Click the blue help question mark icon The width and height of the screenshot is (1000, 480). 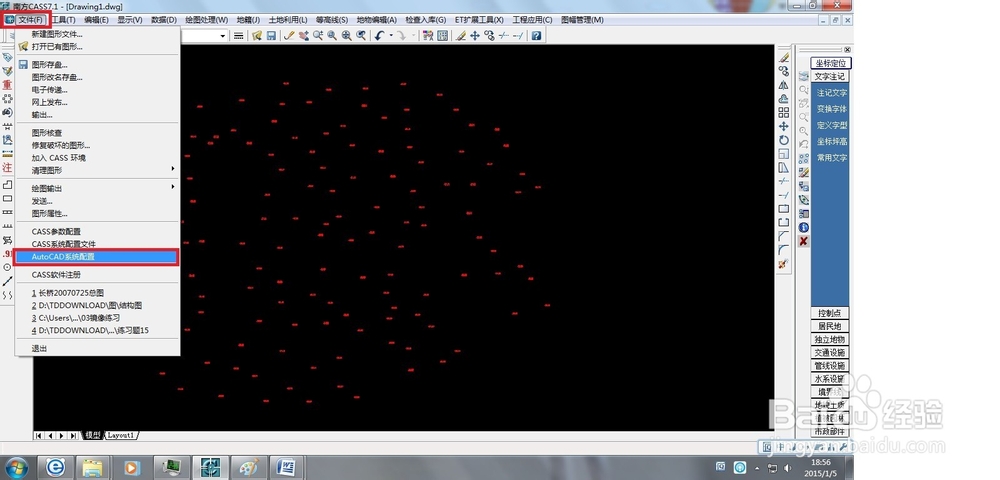click(x=536, y=36)
